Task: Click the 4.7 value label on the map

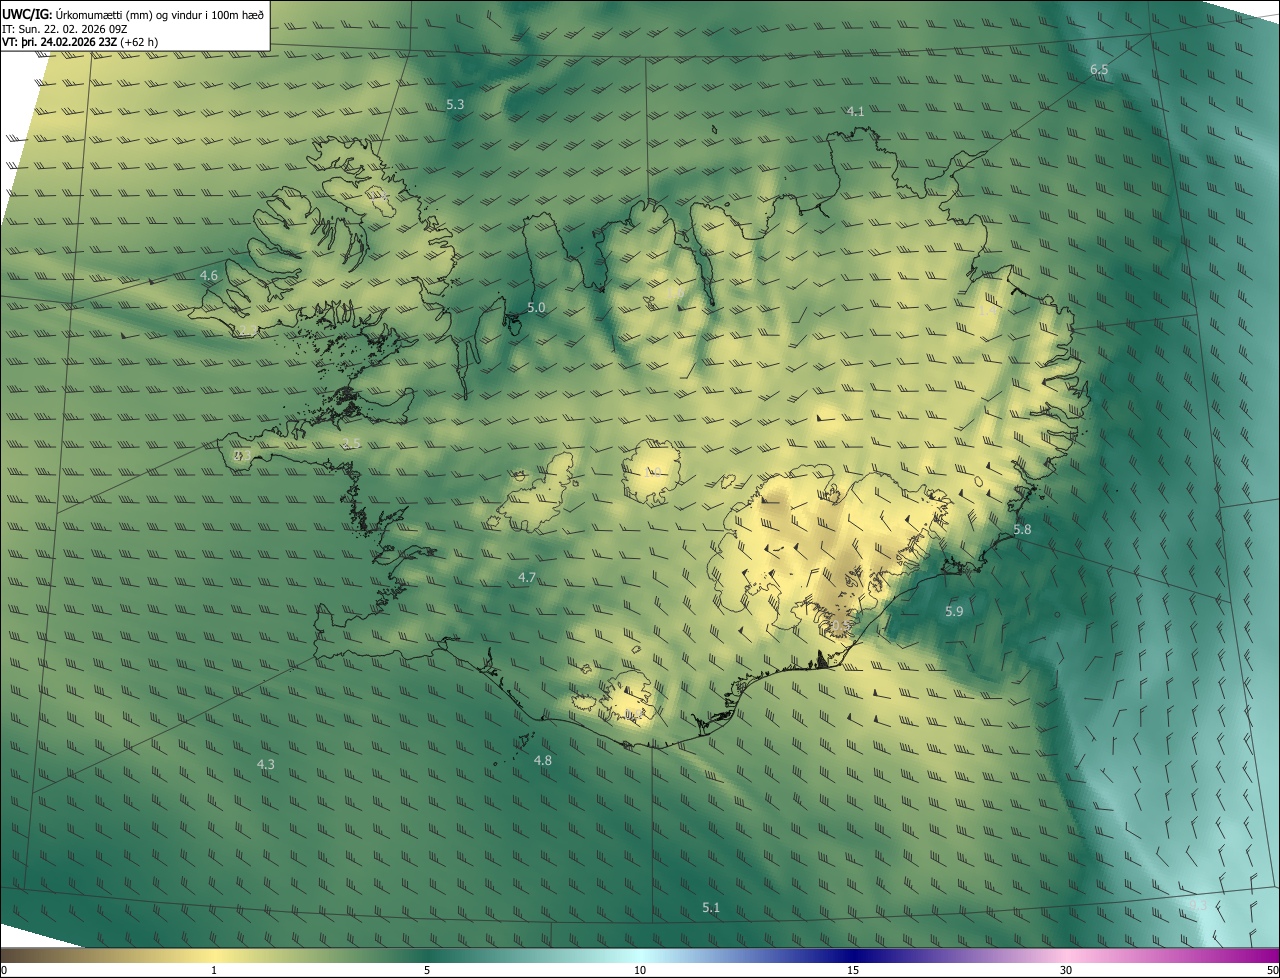Action: (x=527, y=578)
